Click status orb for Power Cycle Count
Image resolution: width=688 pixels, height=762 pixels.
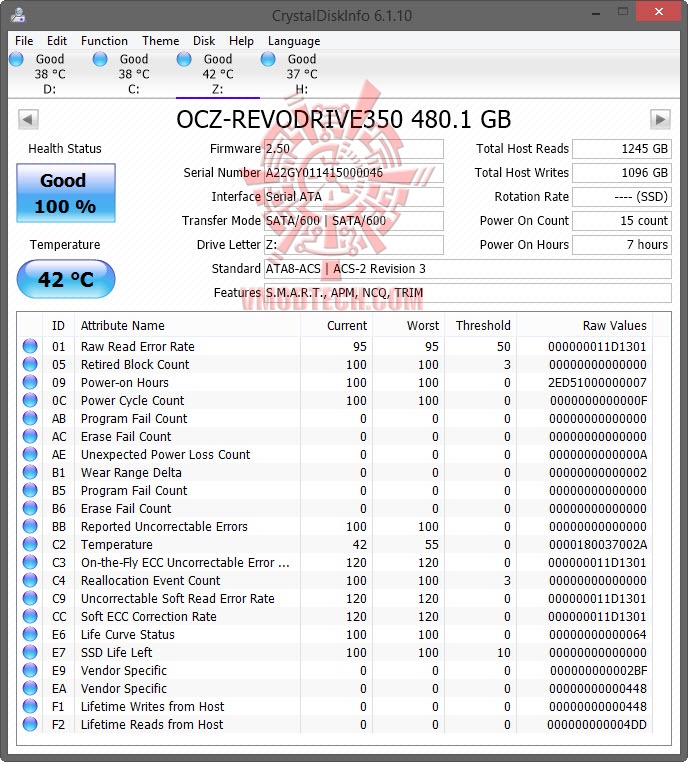point(30,400)
